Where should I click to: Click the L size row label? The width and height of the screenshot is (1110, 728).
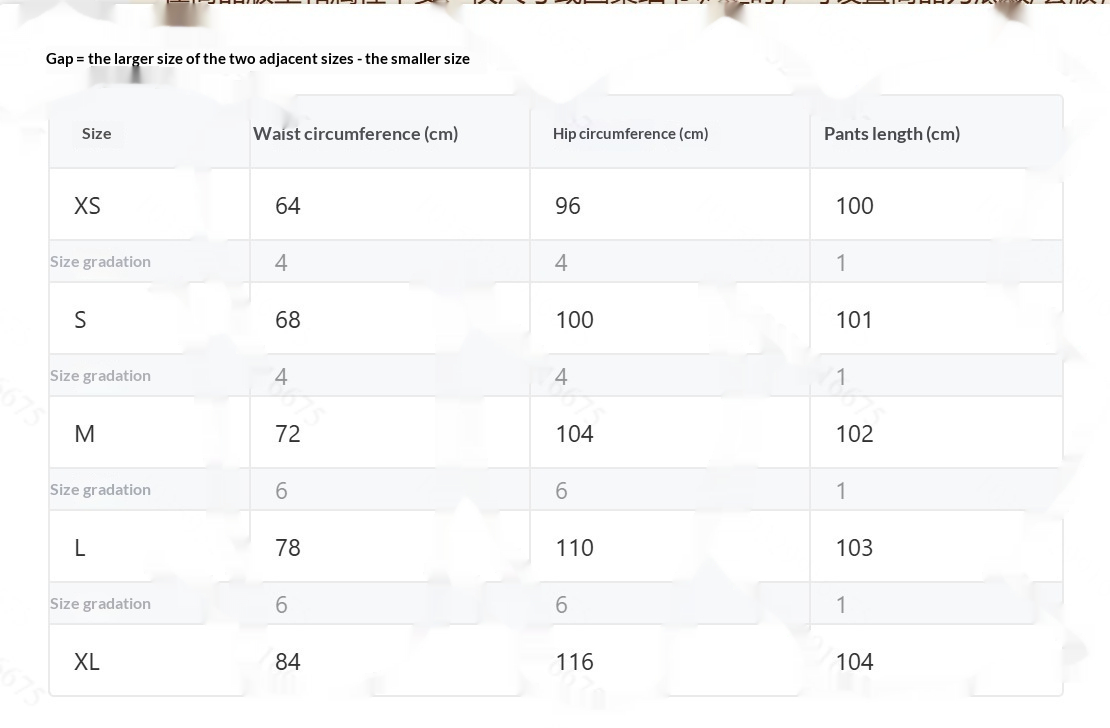80,547
